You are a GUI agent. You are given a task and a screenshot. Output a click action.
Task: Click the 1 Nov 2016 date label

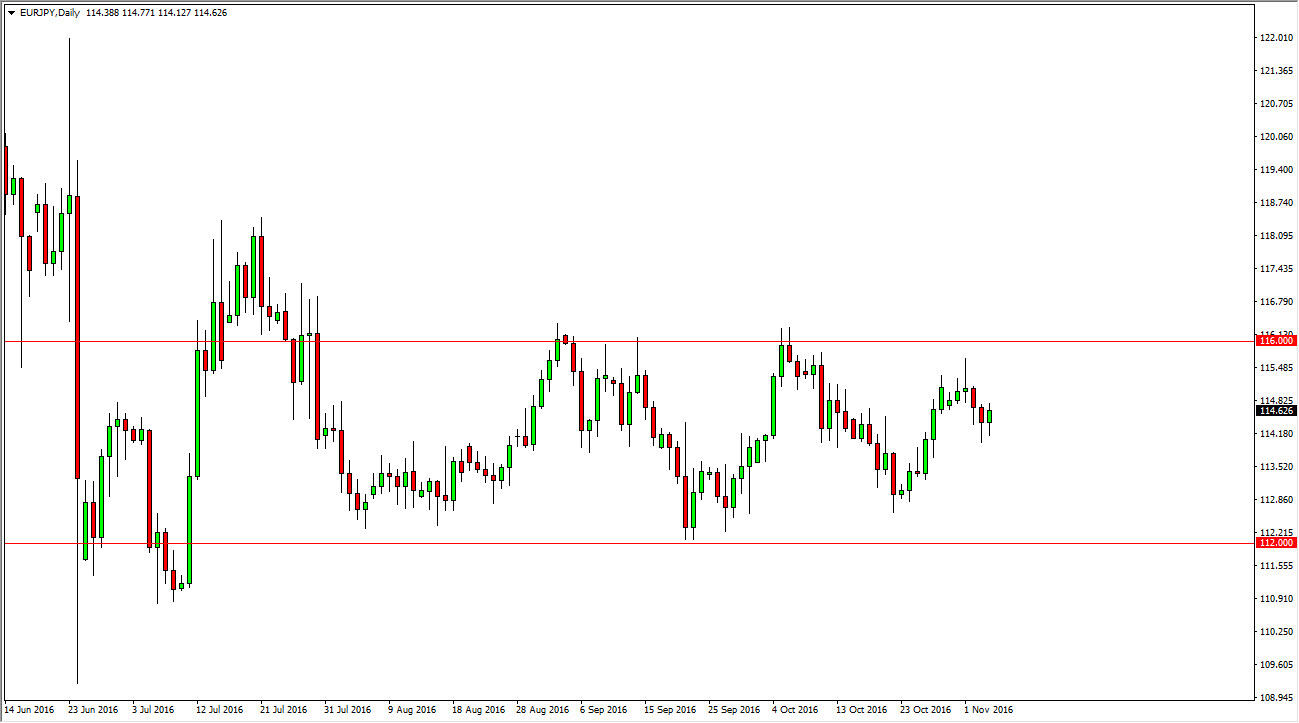pyautogui.click(x=987, y=710)
